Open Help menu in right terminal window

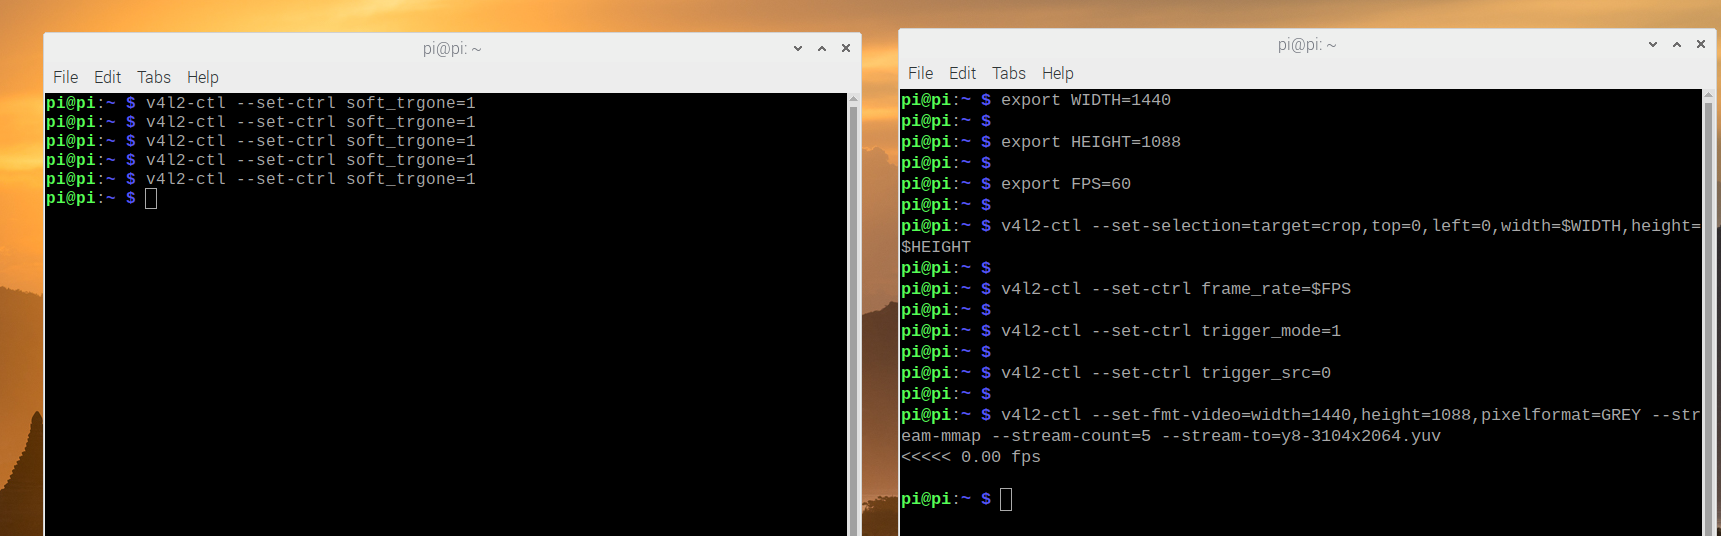point(1057,73)
